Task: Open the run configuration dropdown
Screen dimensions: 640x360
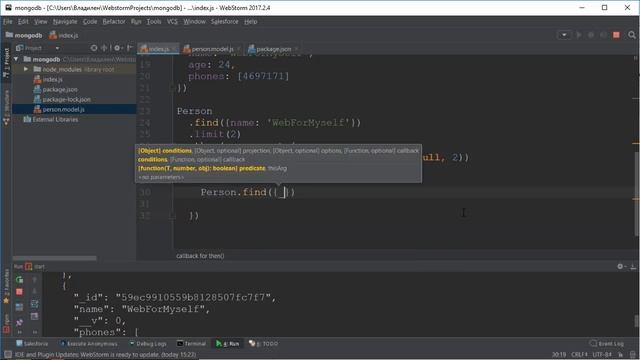Action: click(564, 35)
